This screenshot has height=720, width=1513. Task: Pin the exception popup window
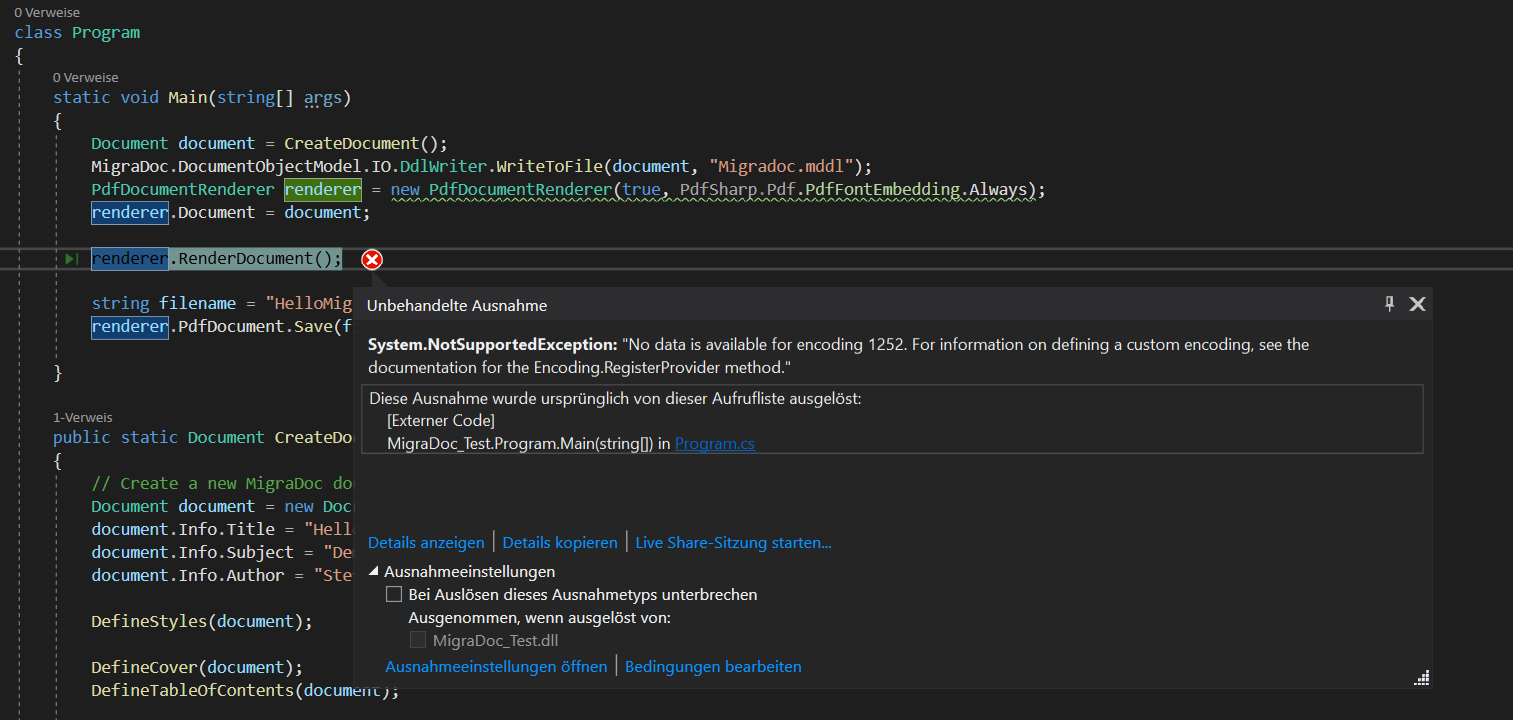point(1389,304)
